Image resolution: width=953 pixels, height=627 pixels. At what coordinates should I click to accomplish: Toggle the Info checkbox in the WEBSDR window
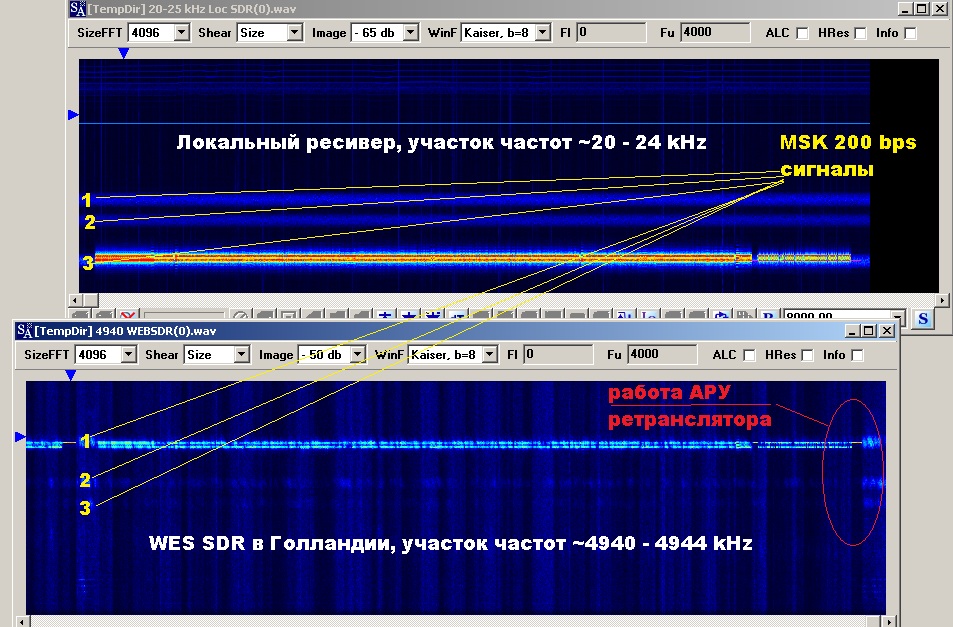tap(857, 355)
